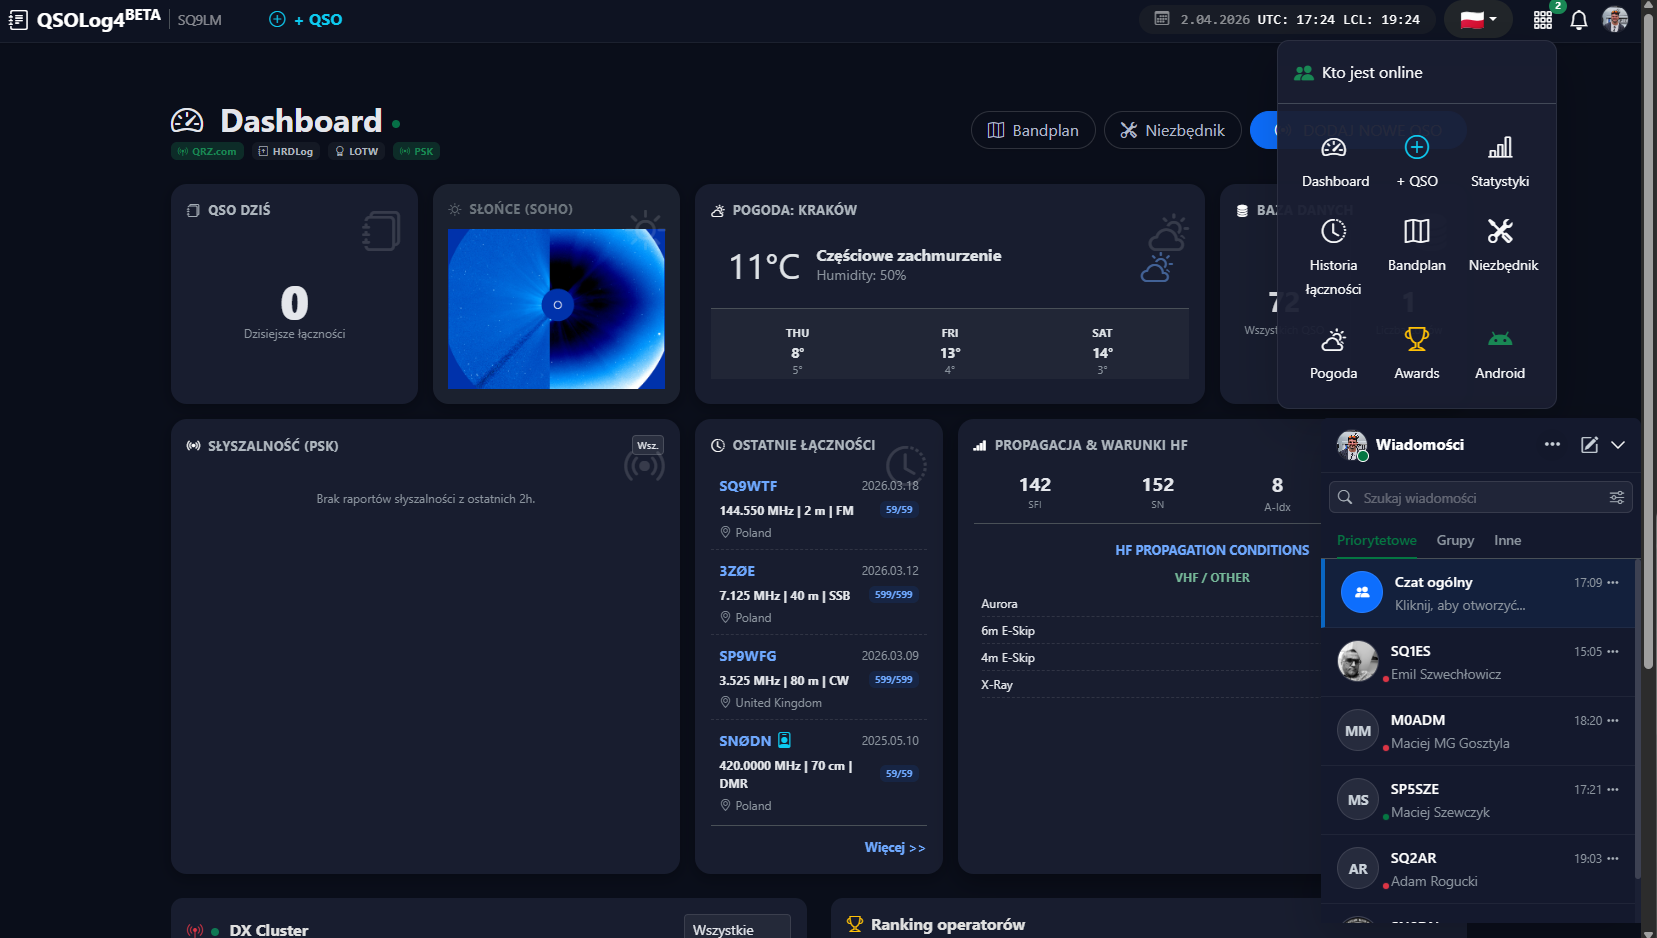
Task: Click the LOTW status badge
Action: click(x=356, y=151)
